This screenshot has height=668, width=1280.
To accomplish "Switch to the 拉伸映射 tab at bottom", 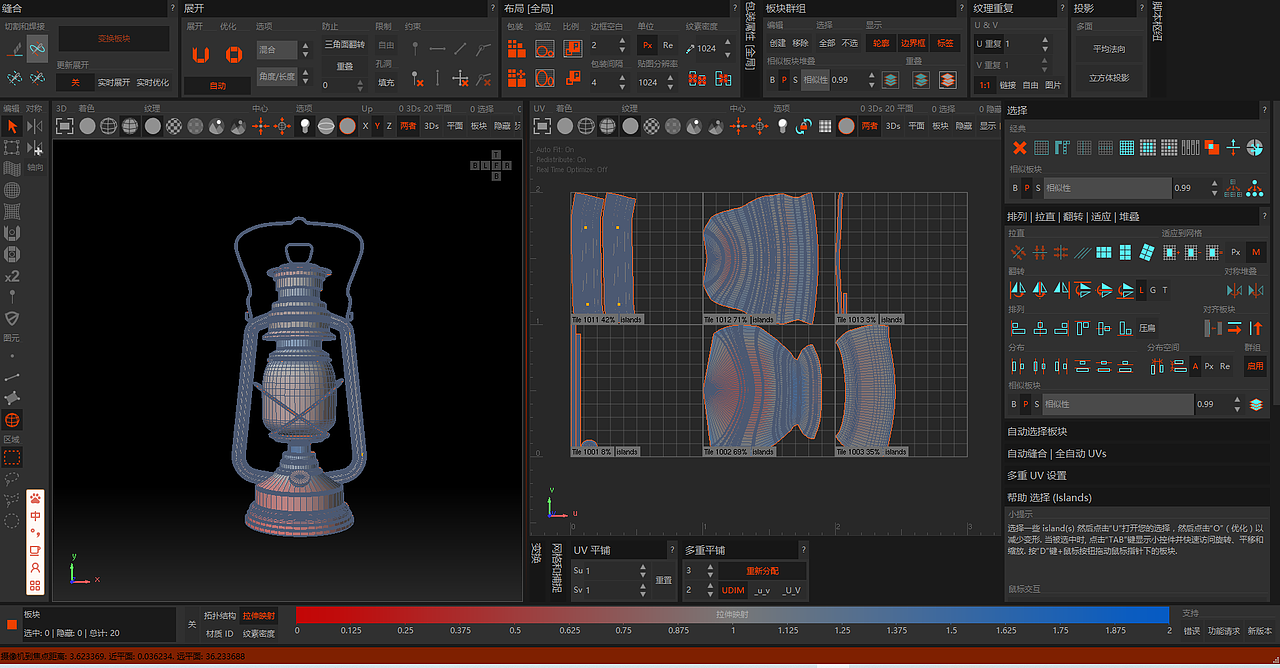I will (x=258, y=616).
